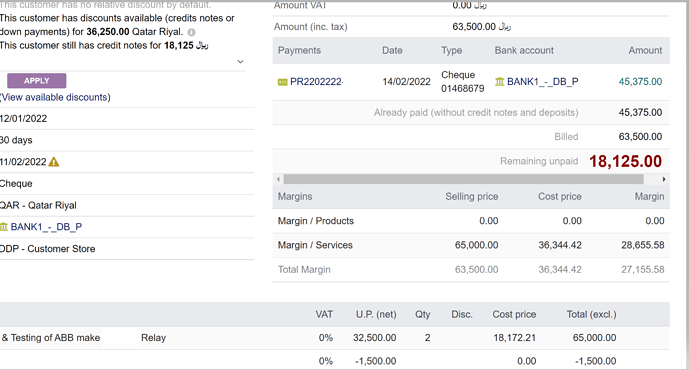Click the purple APPLY button
689x370 pixels.
click(x=36, y=81)
